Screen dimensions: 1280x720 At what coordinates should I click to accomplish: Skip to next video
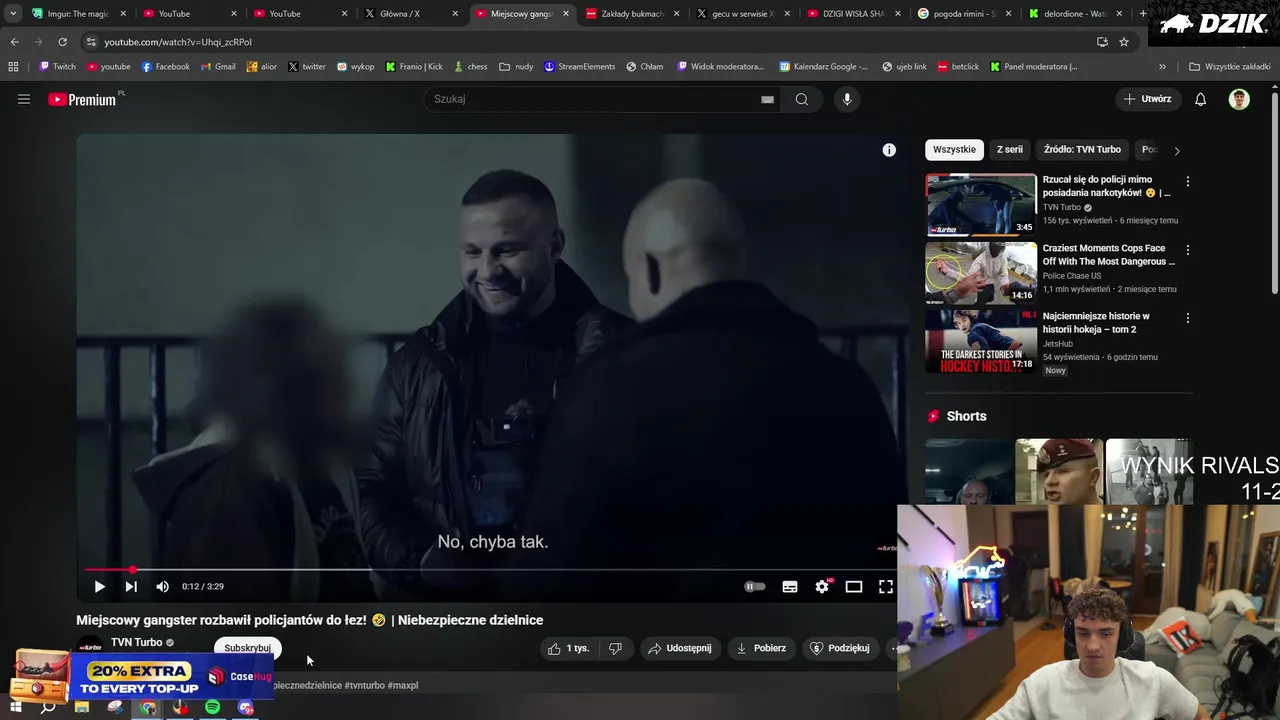pyautogui.click(x=131, y=587)
